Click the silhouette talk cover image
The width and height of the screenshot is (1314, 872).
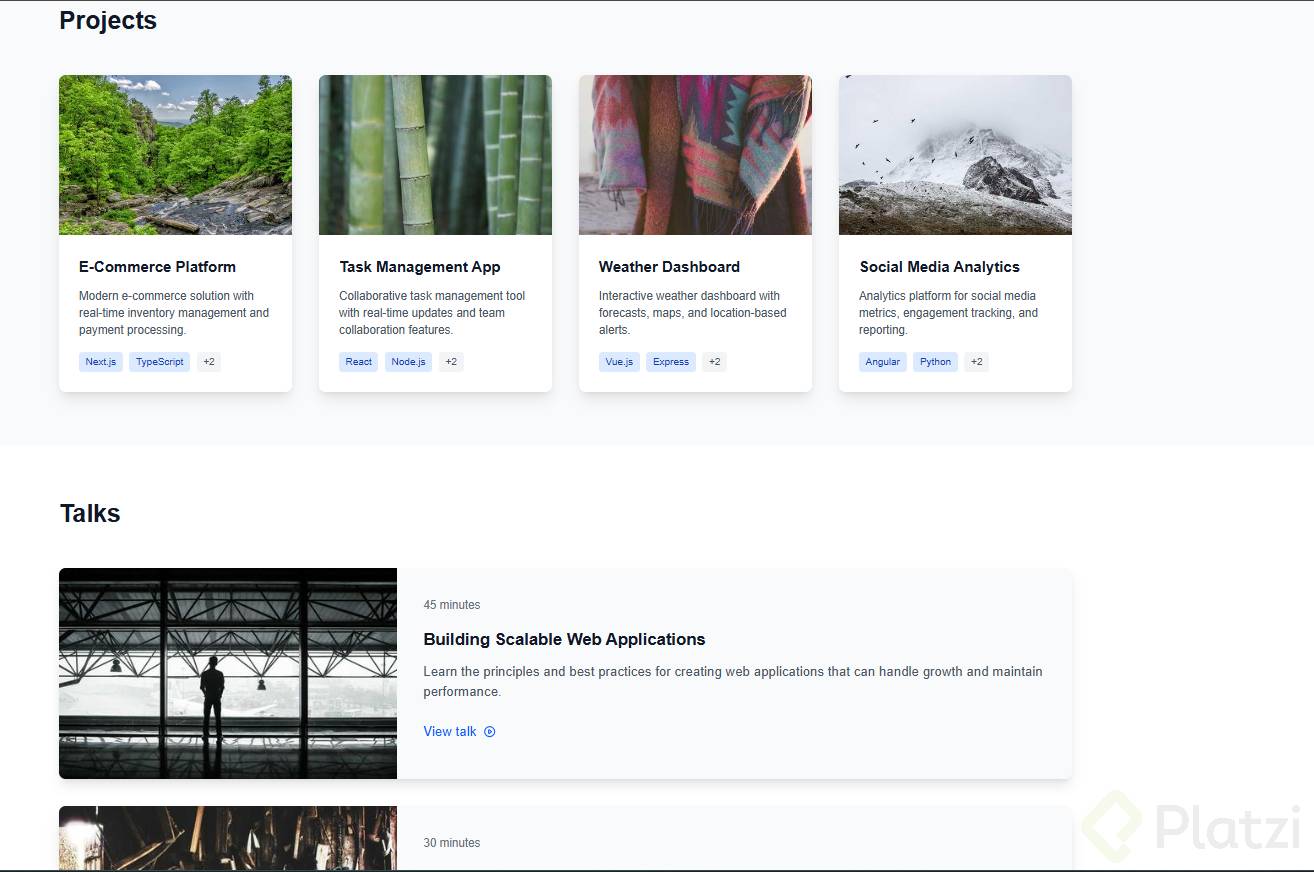pos(228,673)
